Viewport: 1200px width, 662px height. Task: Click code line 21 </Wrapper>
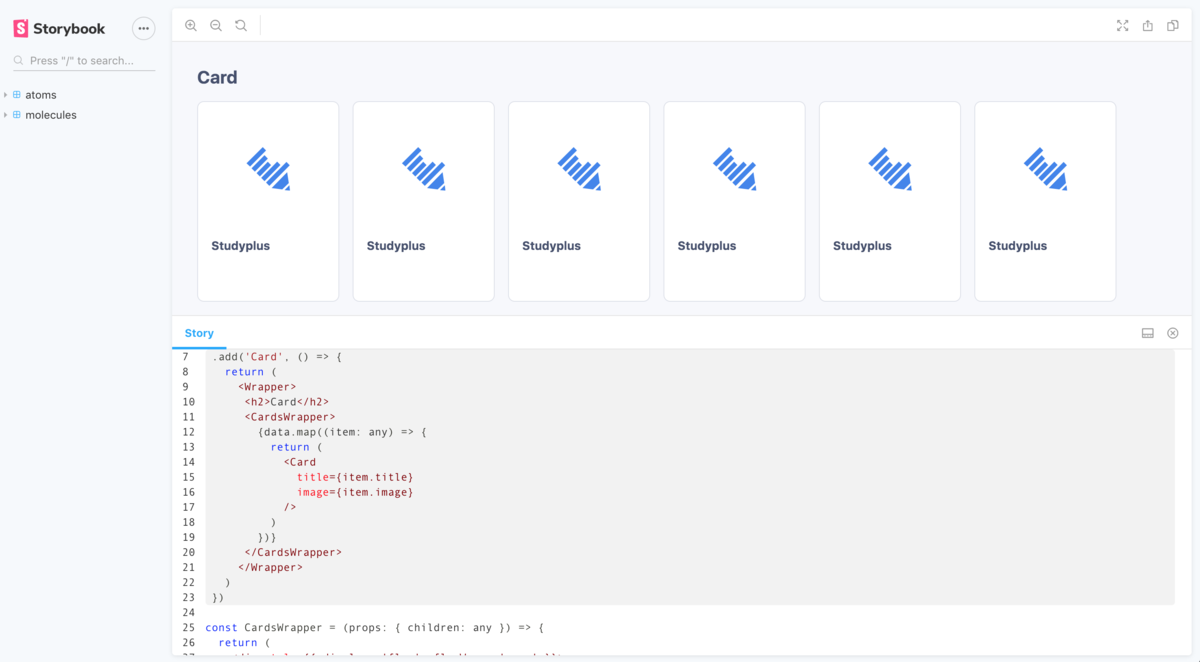270,567
